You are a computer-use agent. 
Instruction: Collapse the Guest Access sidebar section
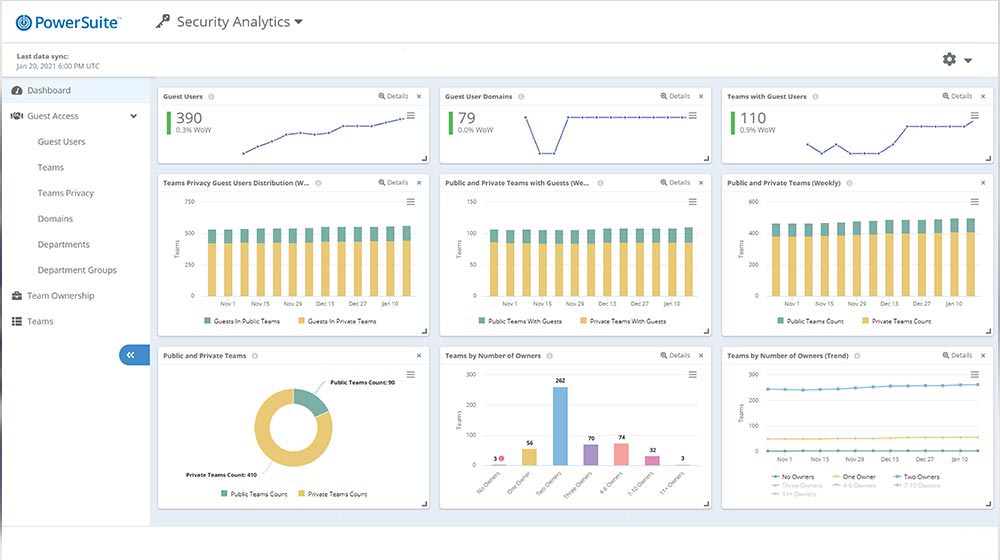coord(134,116)
